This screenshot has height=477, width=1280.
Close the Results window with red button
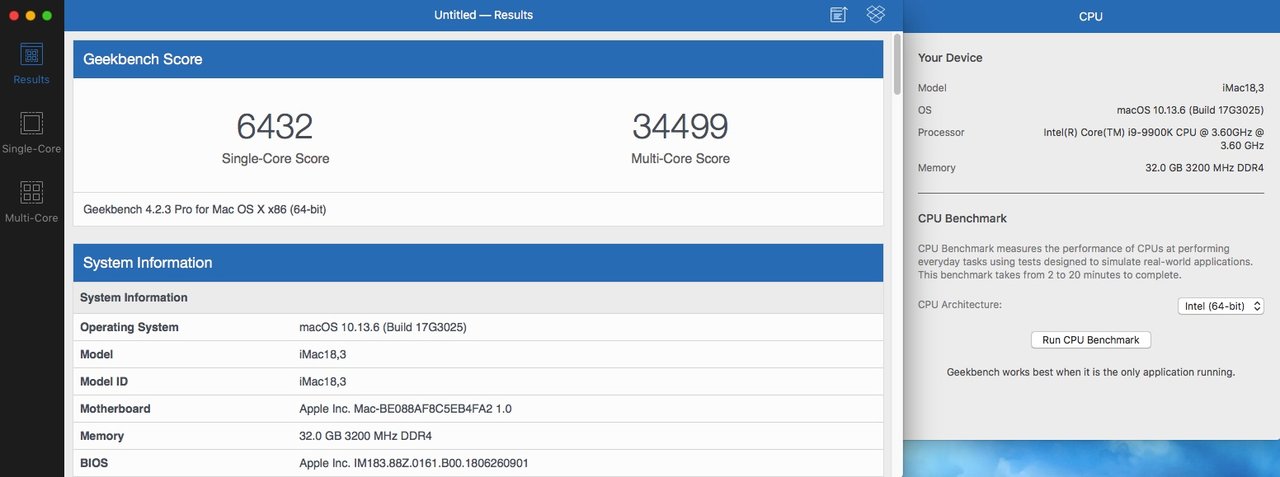(x=13, y=16)
